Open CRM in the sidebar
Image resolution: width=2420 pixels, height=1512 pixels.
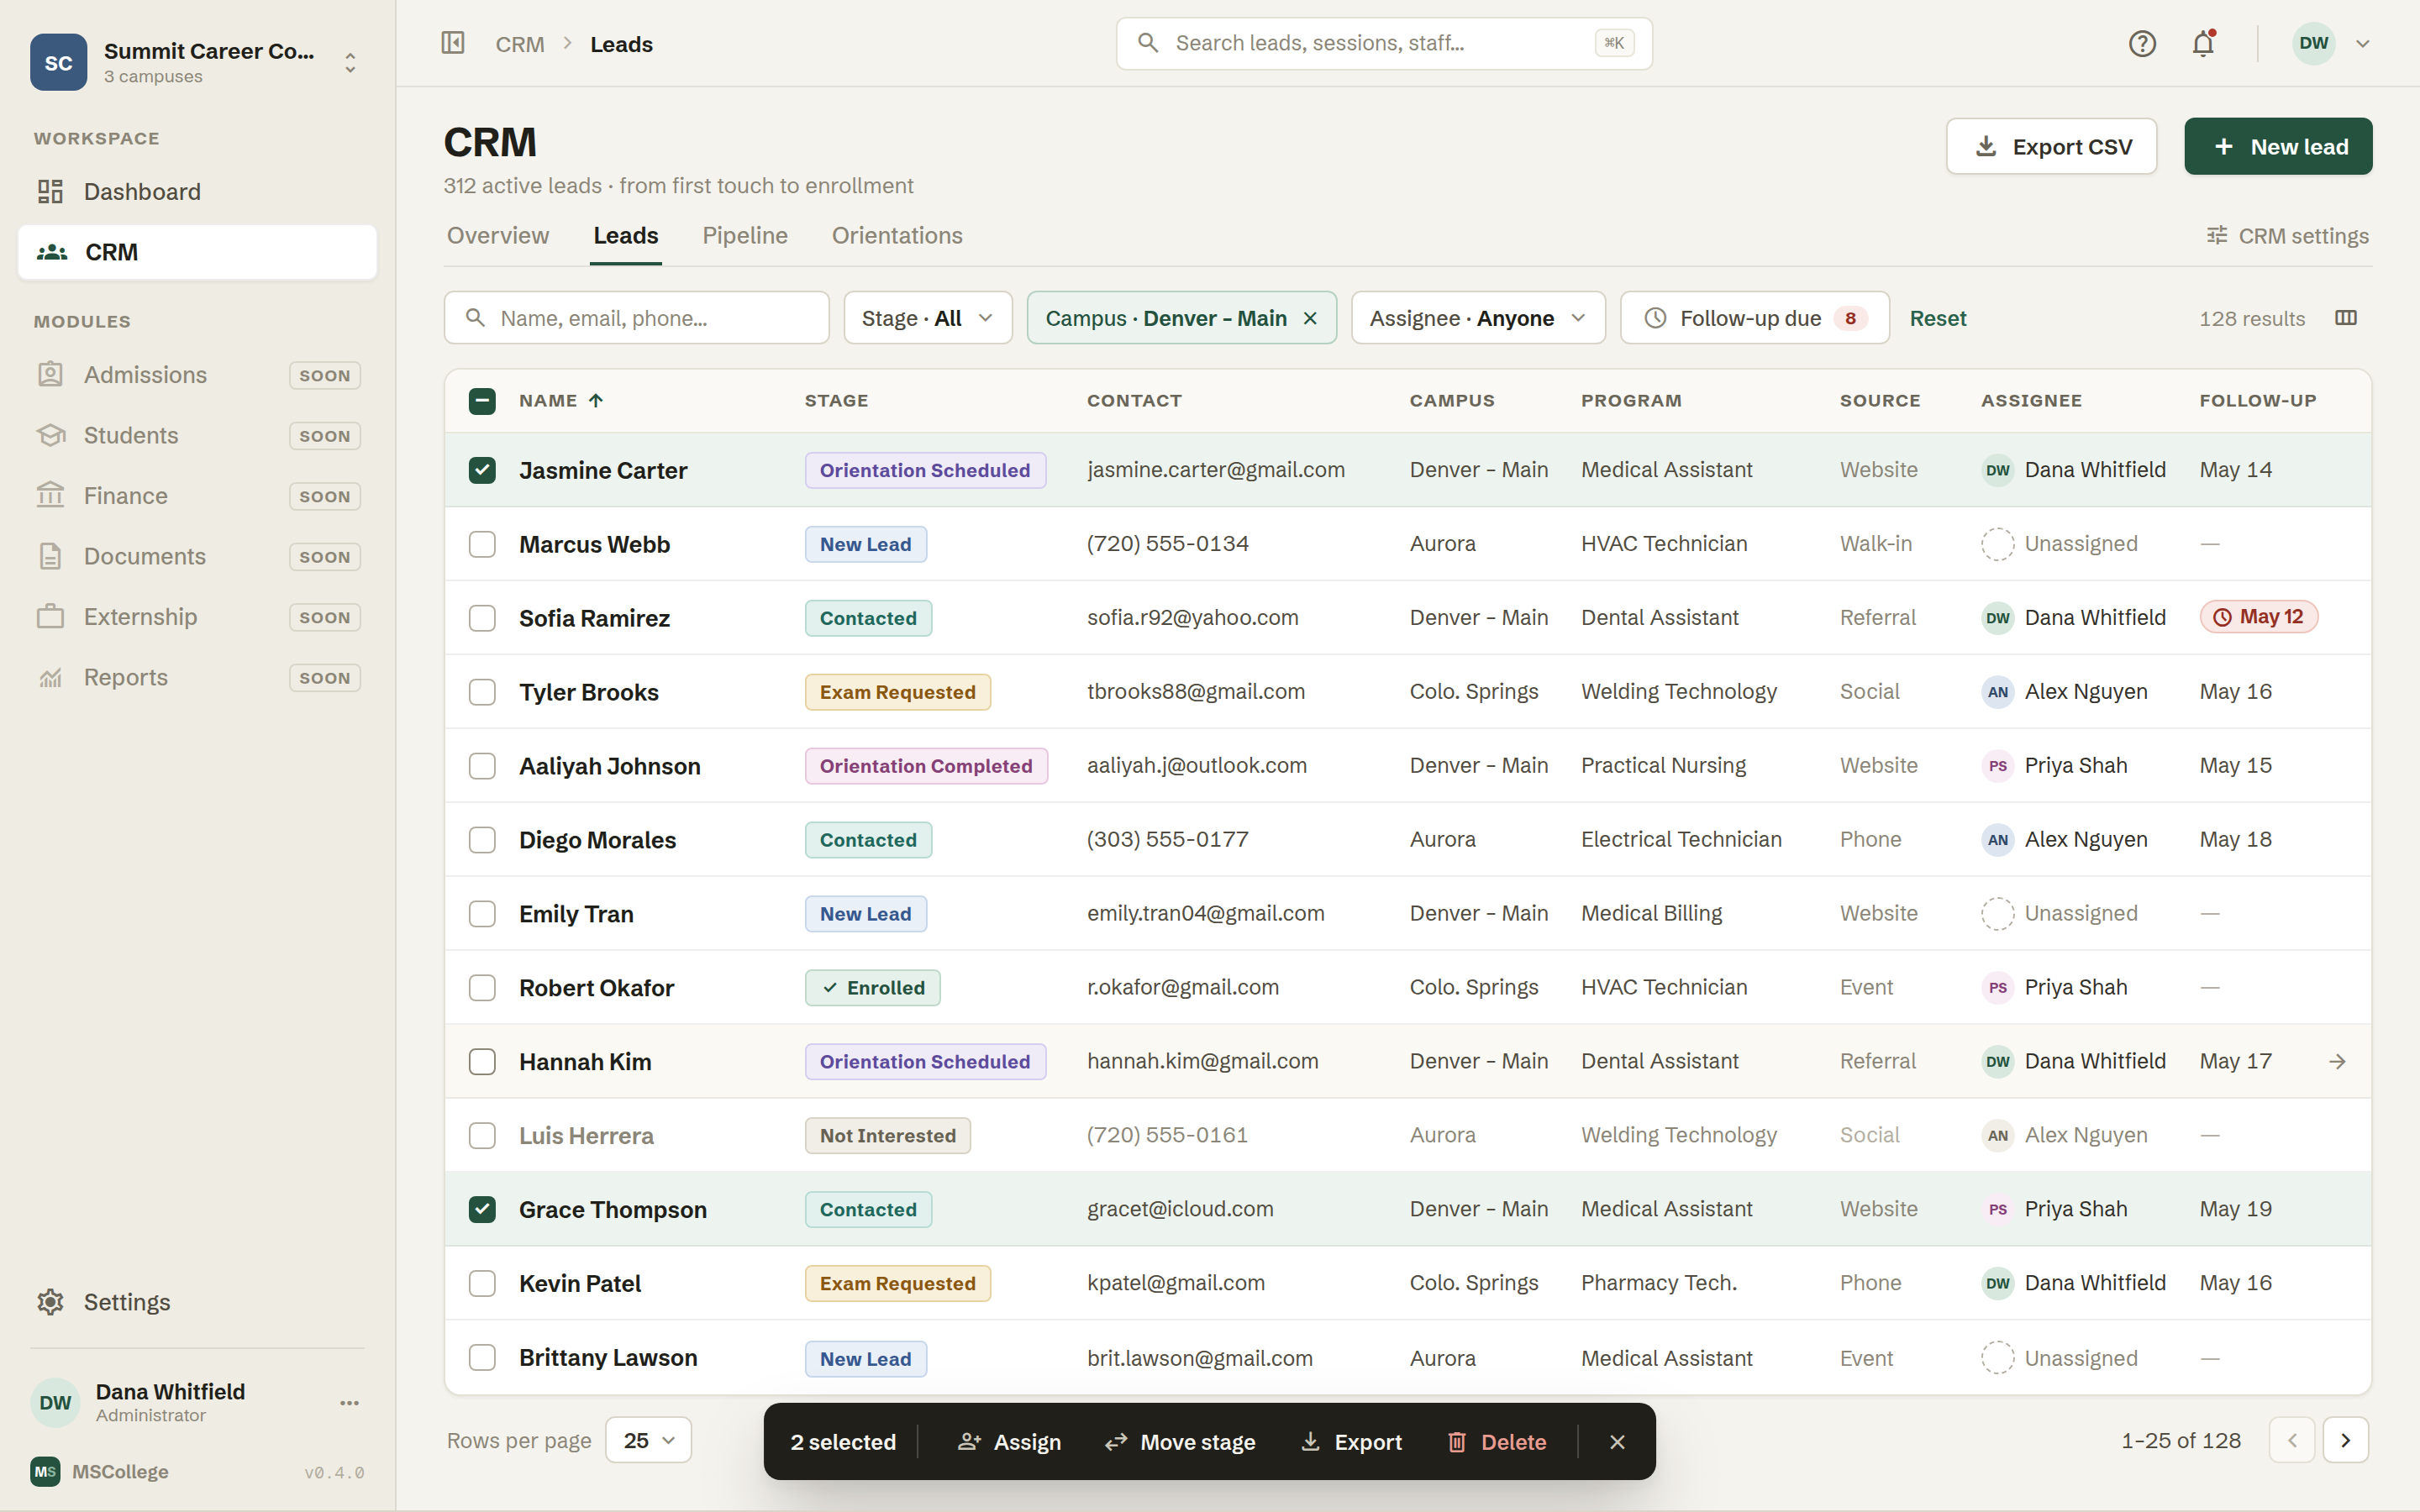[x=197, y=252]
